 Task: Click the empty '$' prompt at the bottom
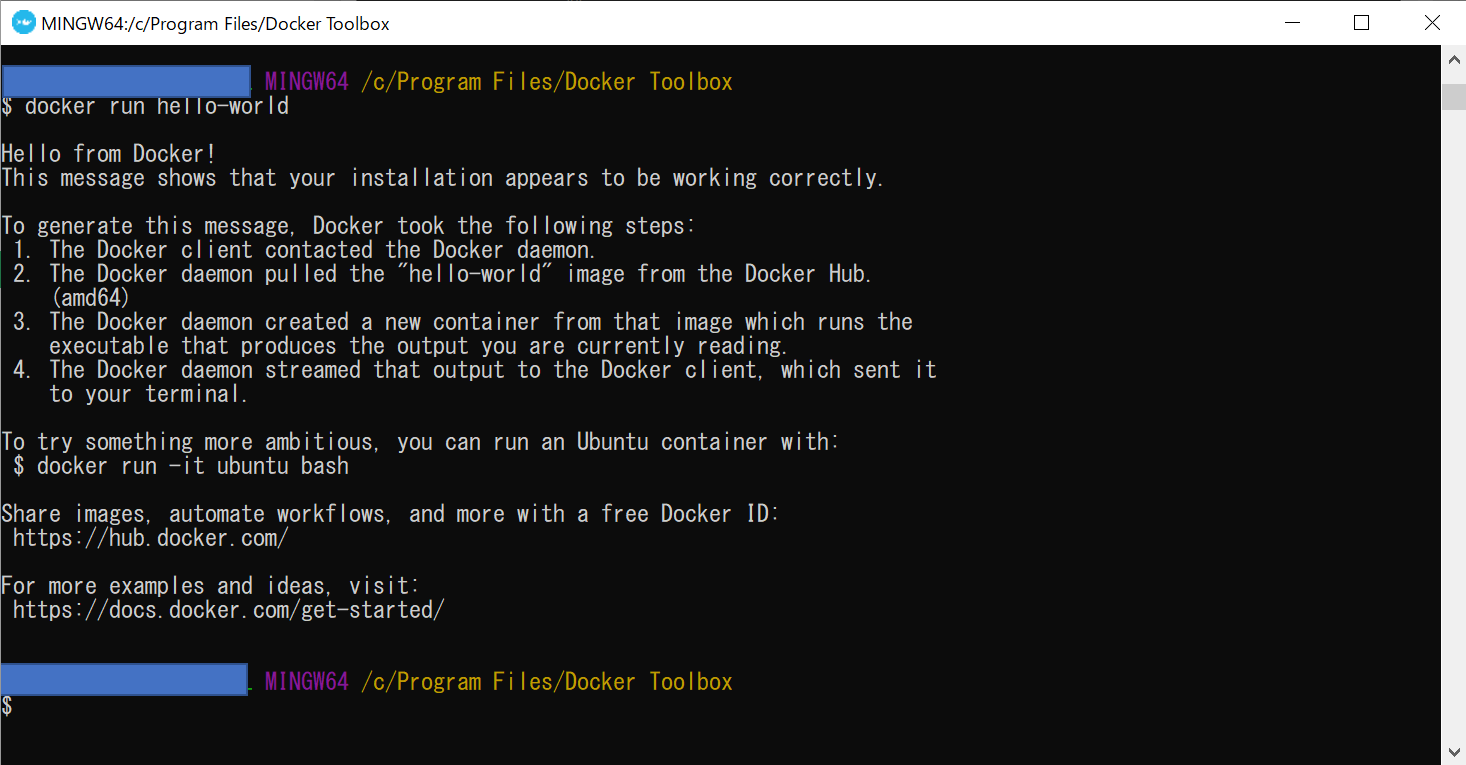(7, 706)
